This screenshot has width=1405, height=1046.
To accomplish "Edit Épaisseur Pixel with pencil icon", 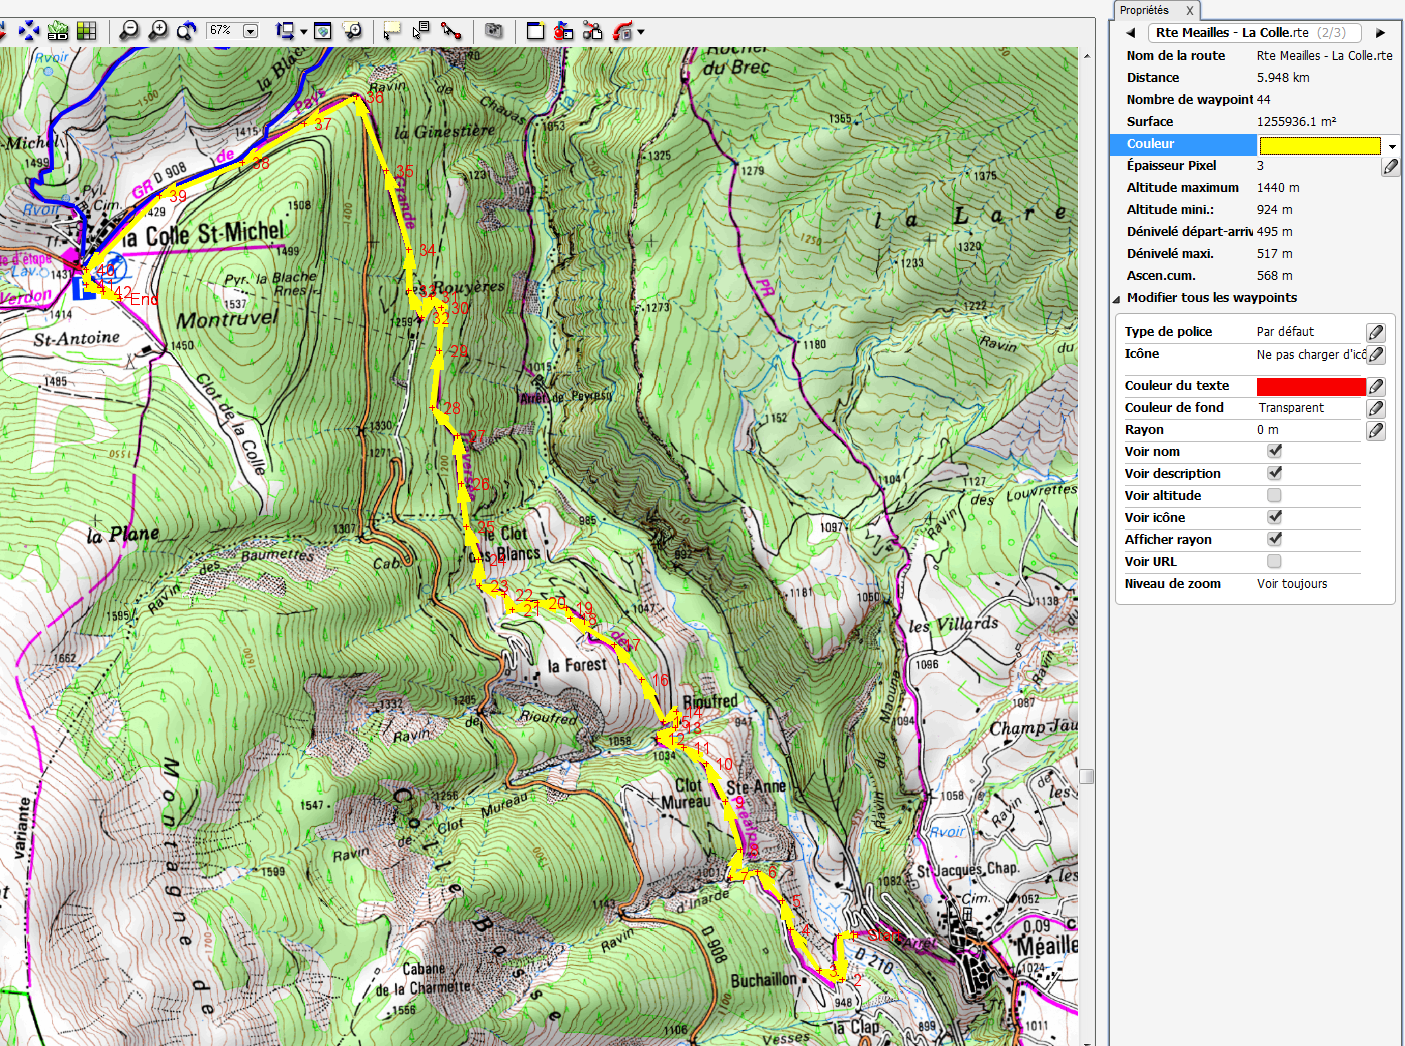I will point(1390,167).
